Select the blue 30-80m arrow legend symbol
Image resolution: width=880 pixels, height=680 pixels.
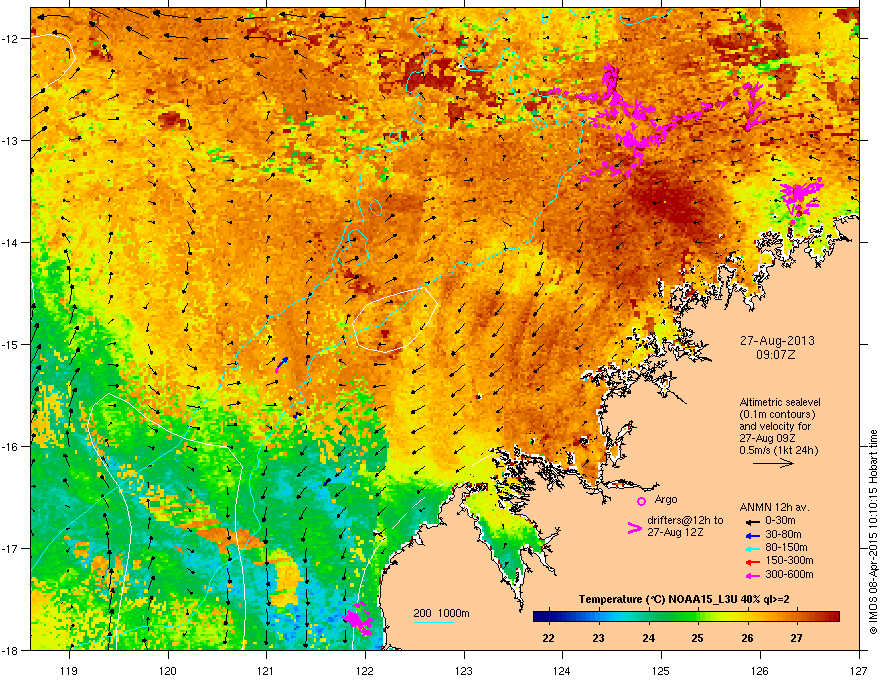click(x=752, y=535)
